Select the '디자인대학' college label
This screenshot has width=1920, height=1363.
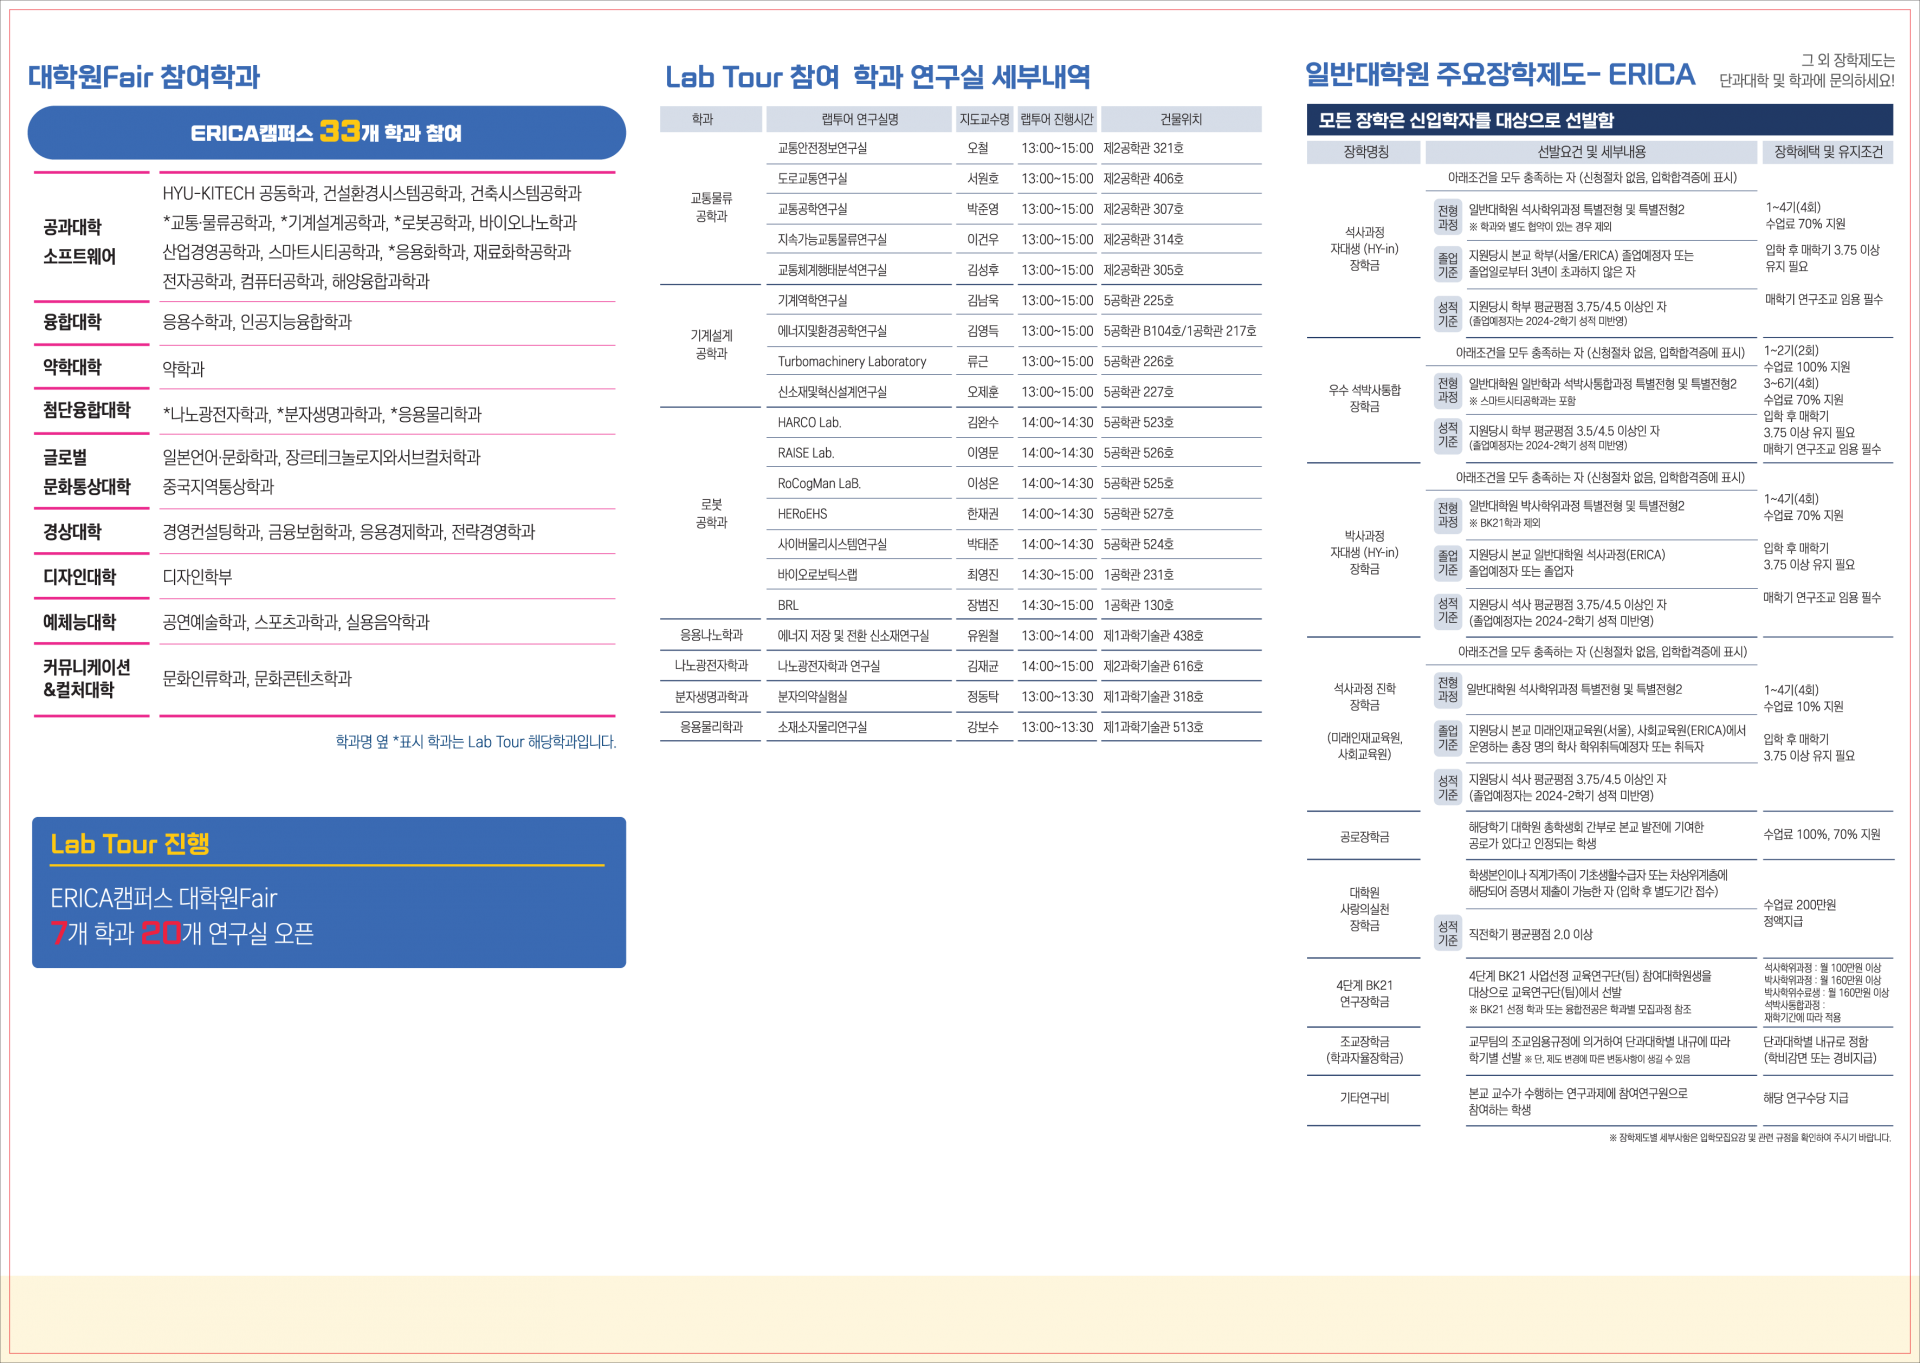coord(80,577)
